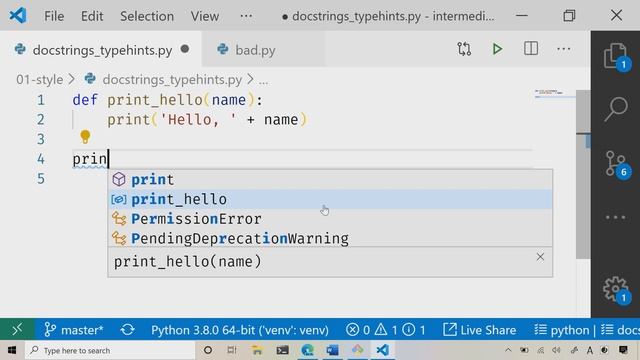Click the lightbulb code action icon
Screen dimensions: 640x360
click(x=85, y=137)
